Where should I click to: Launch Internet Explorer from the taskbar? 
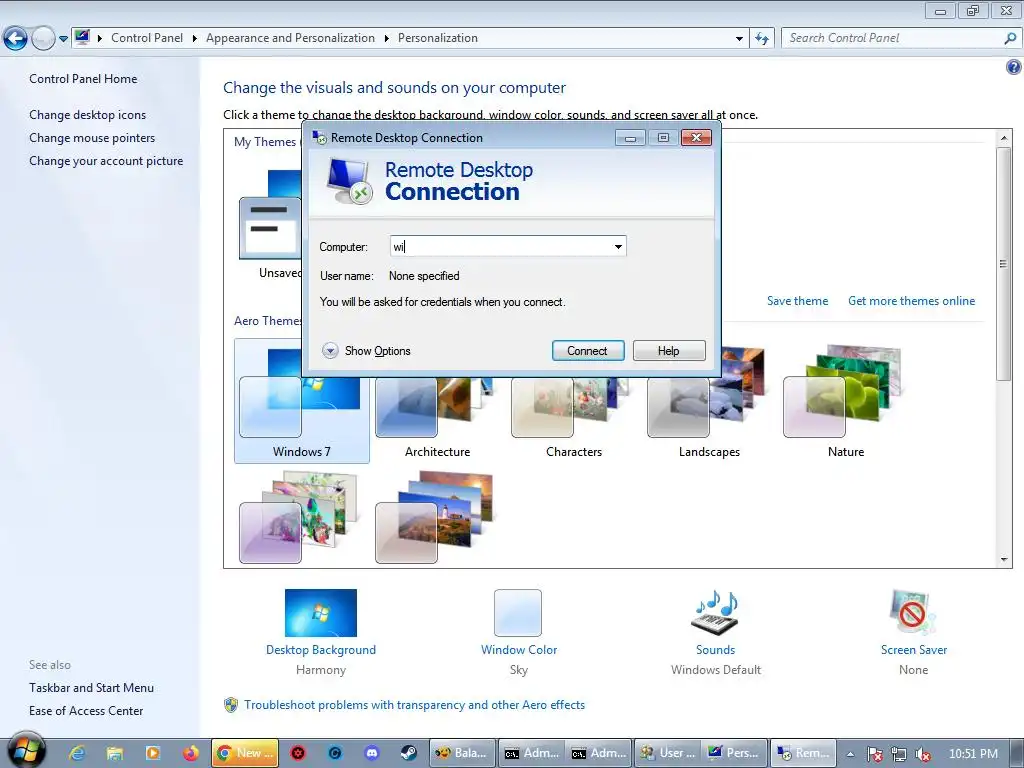click(77, 753)
